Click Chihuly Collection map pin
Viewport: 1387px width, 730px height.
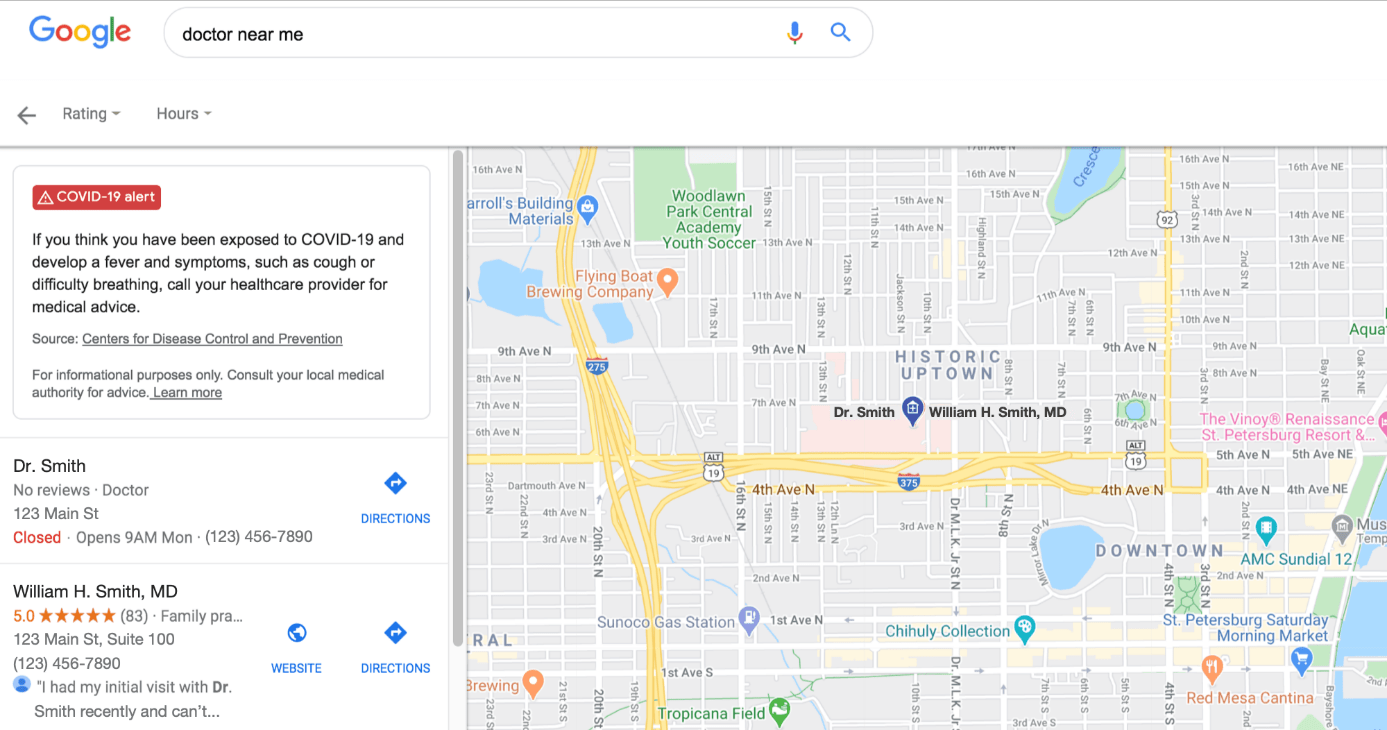click(1023, 629)
